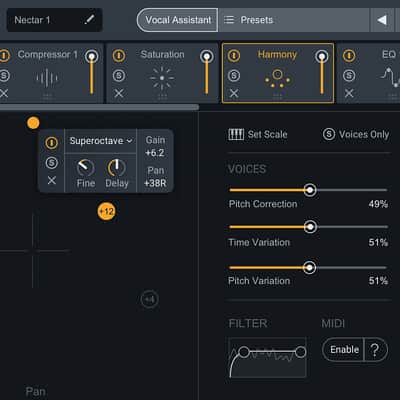Toggle power on the Compressor 1 module
Screen dimensions: 400x400
click(x=5, y=55)
